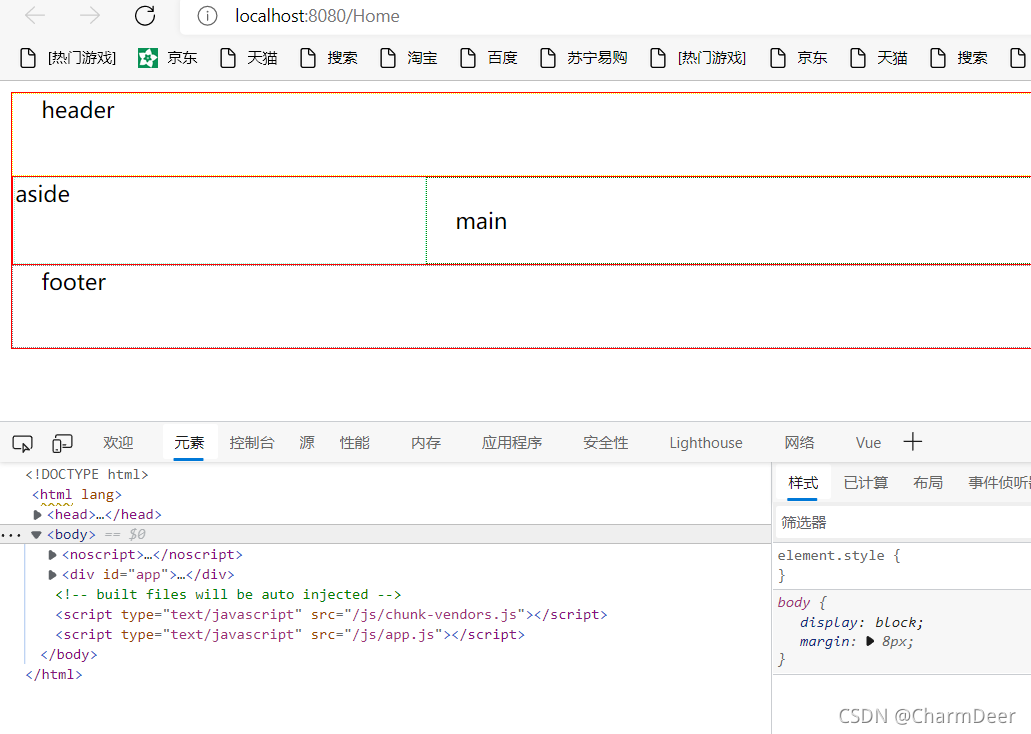Switch to the 源 DevTools tab
1031x734 pixels.
pos(307,443)
